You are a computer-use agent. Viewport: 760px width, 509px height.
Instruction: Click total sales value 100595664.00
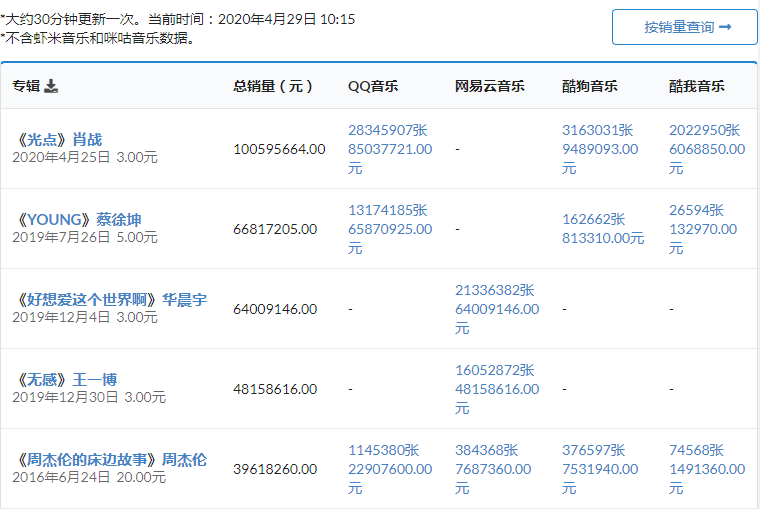279,149
